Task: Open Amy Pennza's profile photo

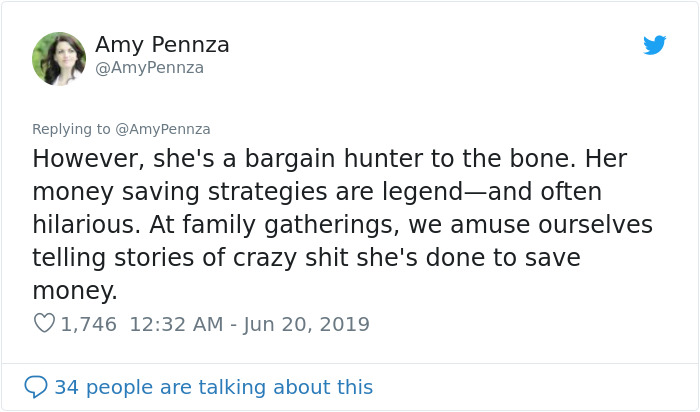Action: (58, 58)
